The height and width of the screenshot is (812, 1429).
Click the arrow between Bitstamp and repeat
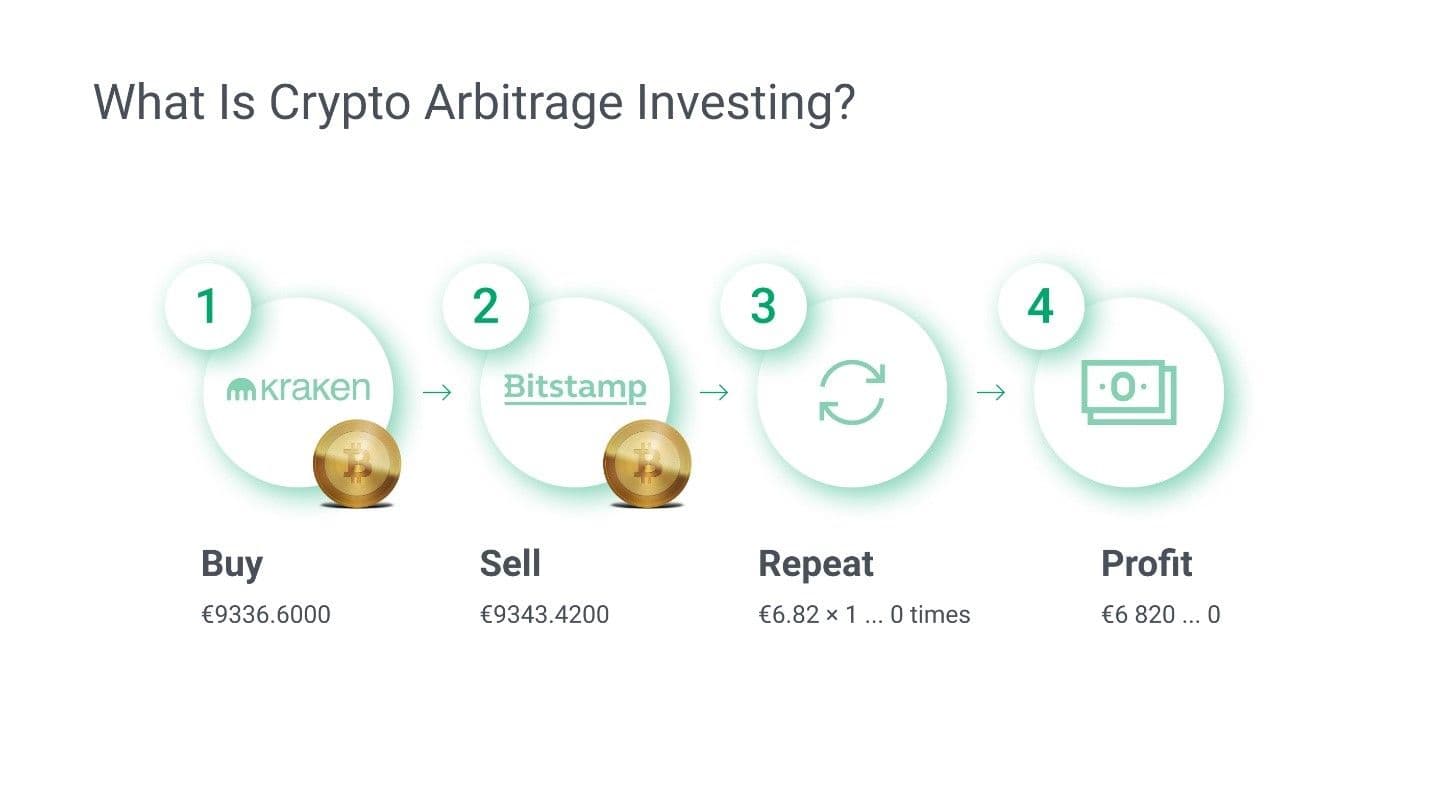coord(714,392)
